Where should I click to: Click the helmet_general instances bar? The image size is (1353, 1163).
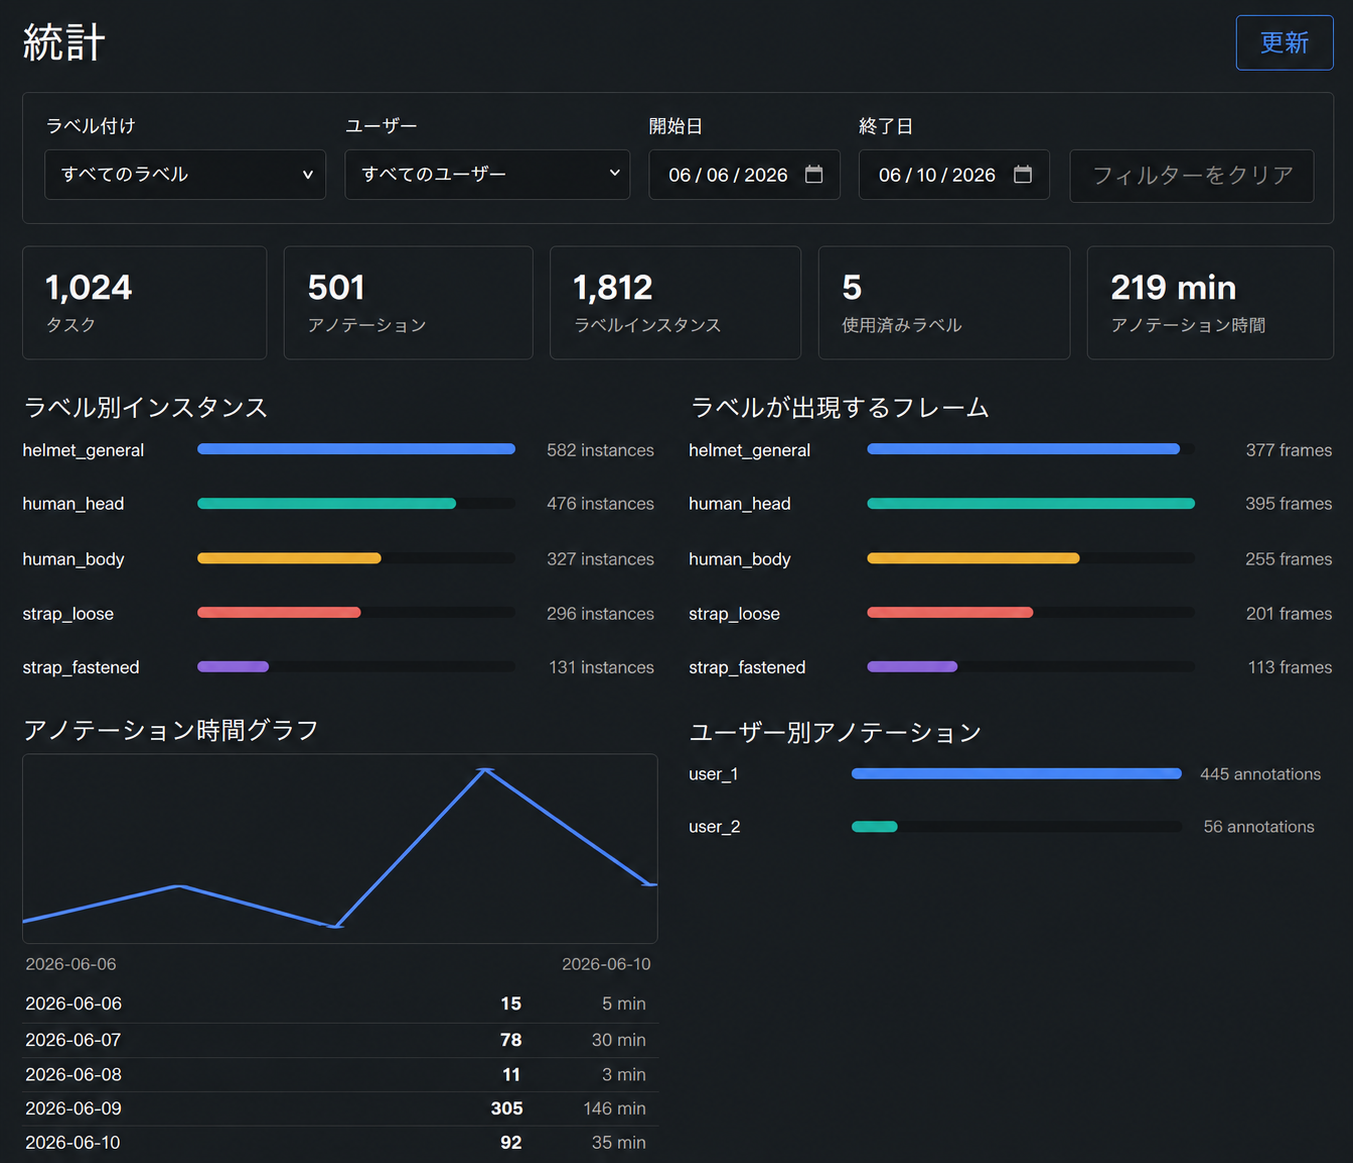[x=356, y=449]
